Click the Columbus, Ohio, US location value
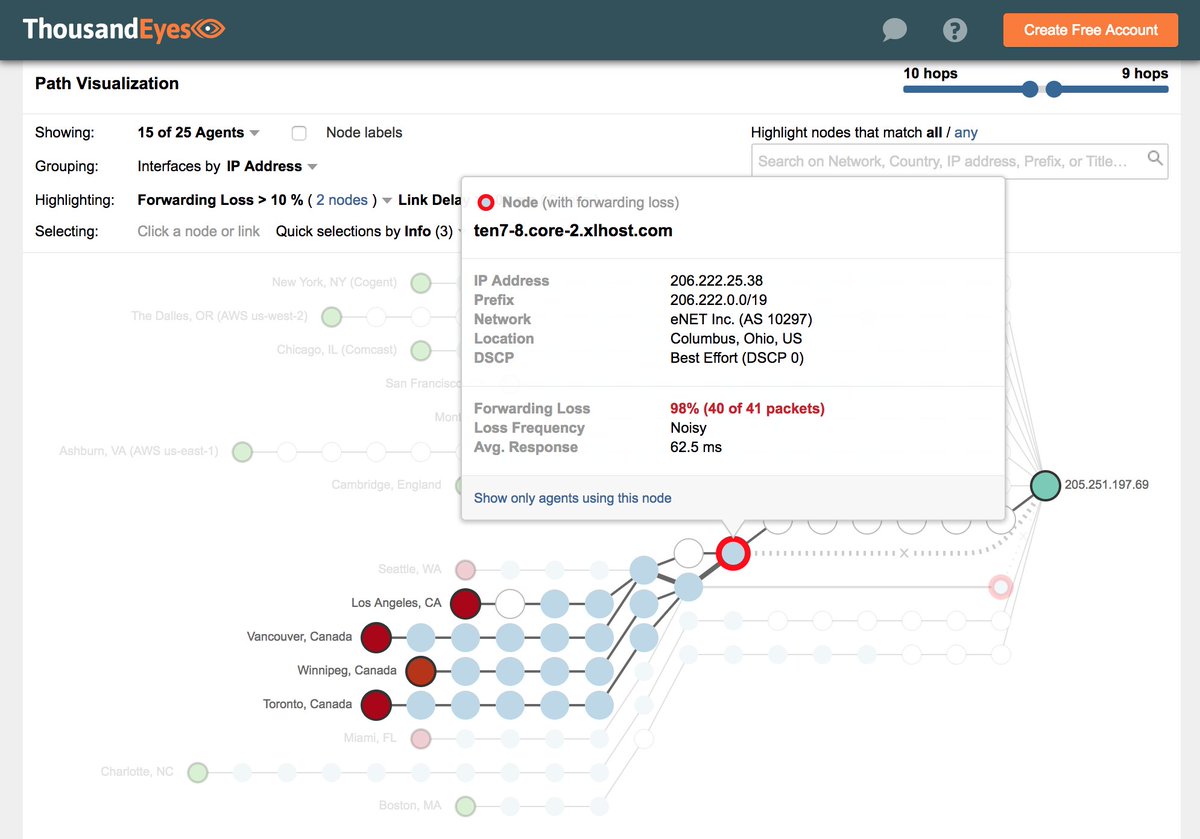The width and height of the screenshot is (1200, 839). (x=737, y=338)
